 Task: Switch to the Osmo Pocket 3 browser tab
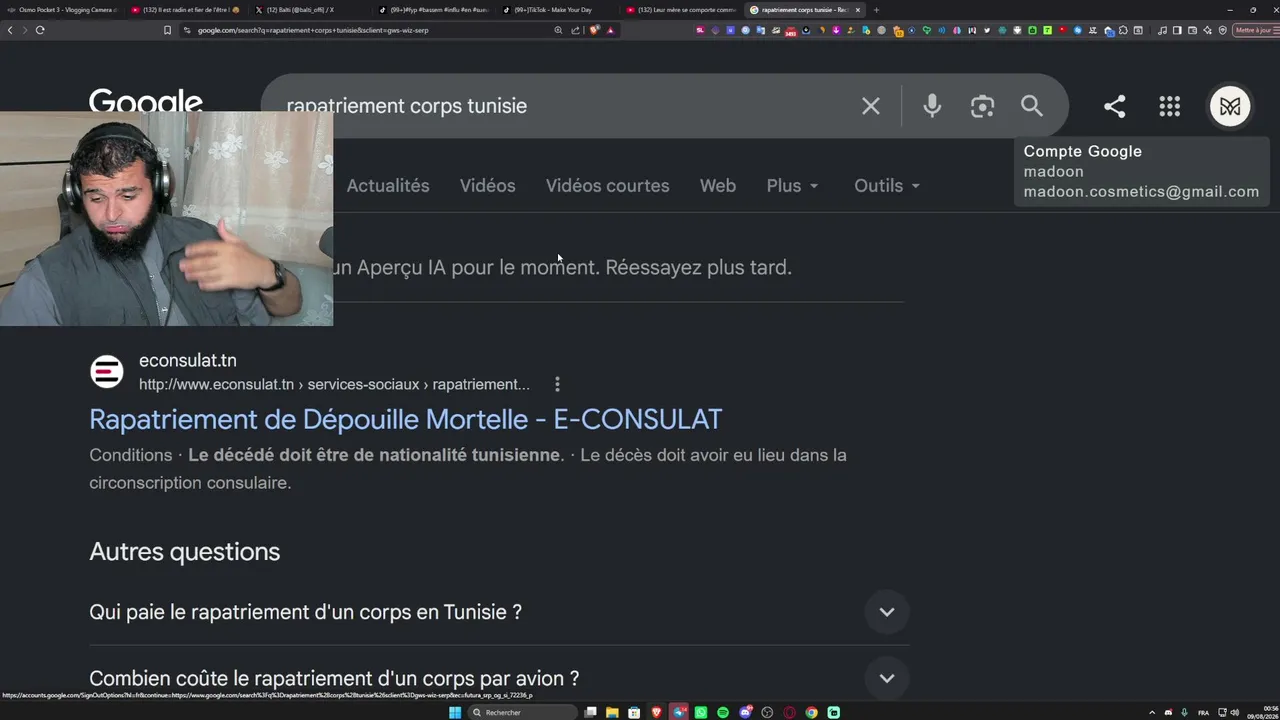62,10
